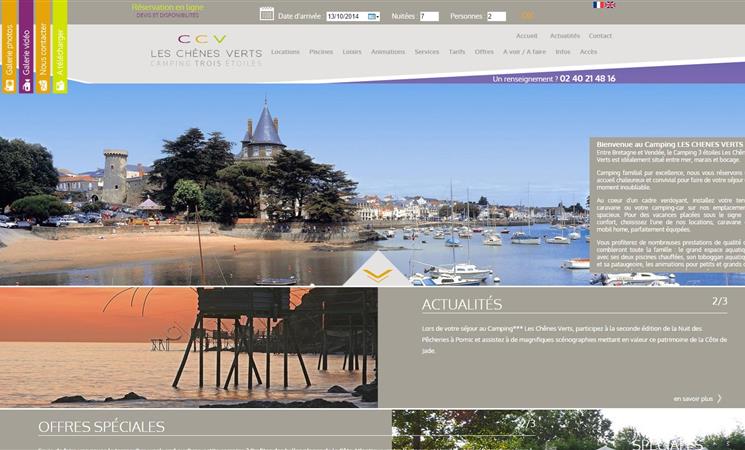Screen dimensions: 745x450
Task: Click the Nuitées number field
Action: (429, 17)
